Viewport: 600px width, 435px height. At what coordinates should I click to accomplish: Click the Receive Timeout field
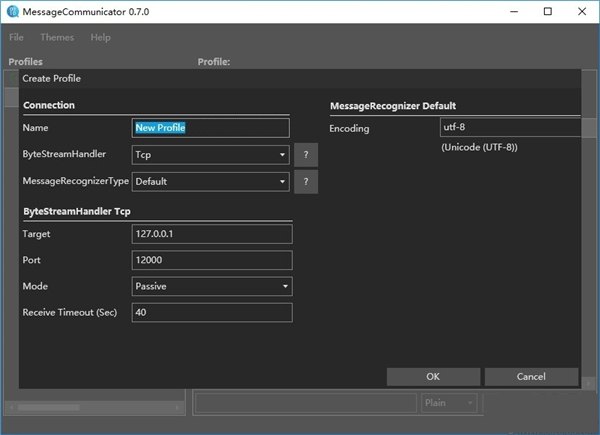(x=211, y=313)
